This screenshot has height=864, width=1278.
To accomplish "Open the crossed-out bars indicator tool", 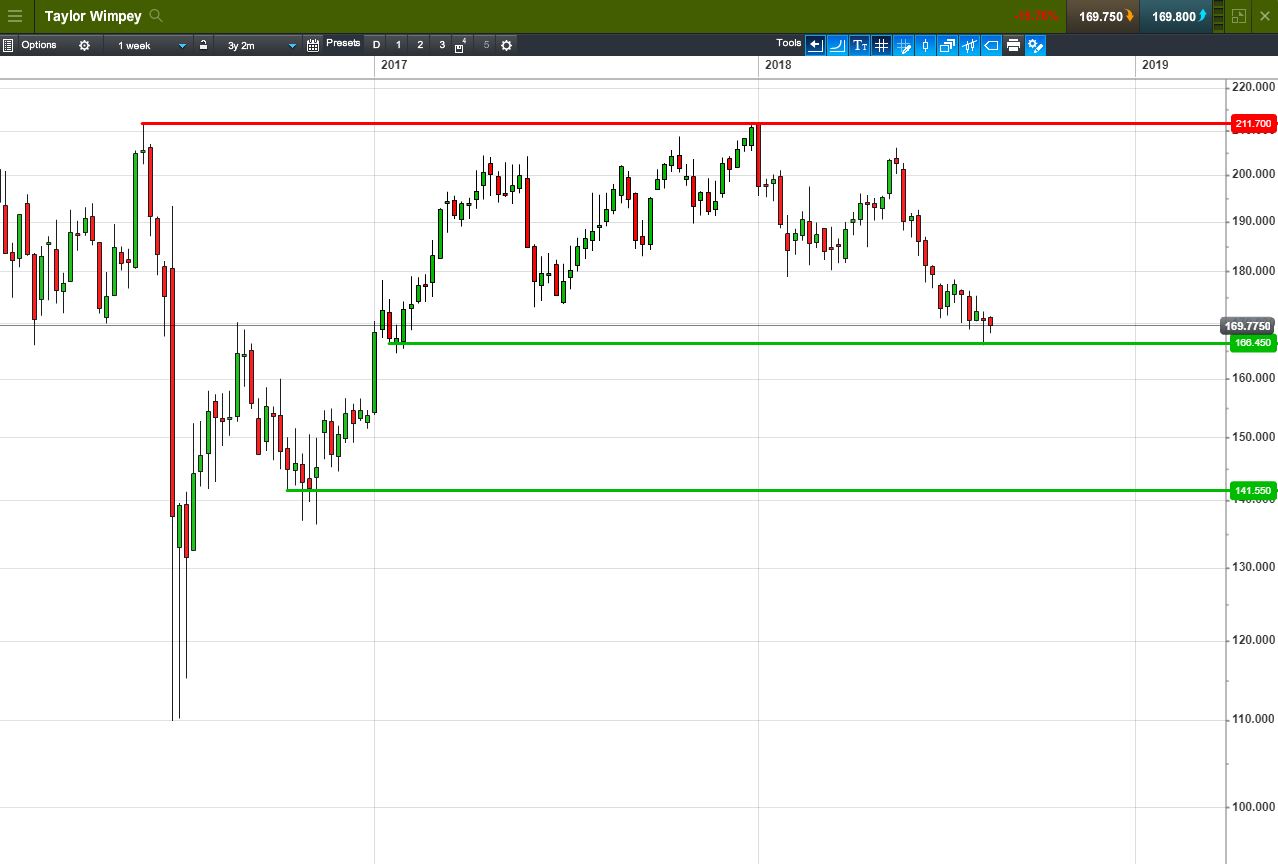I will tap(969, 45).
